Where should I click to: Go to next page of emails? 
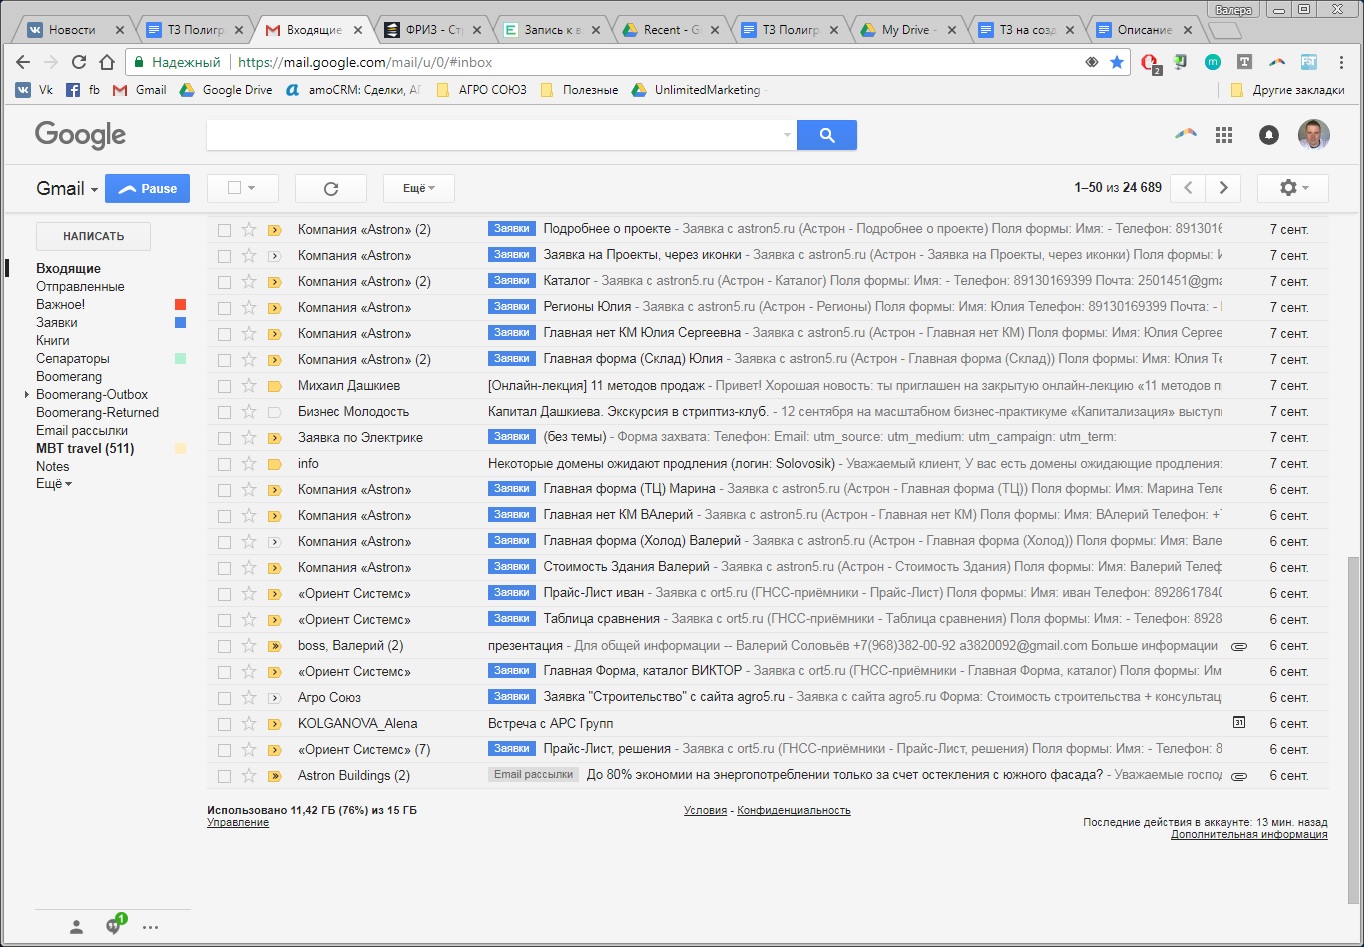pos(1223,188)
